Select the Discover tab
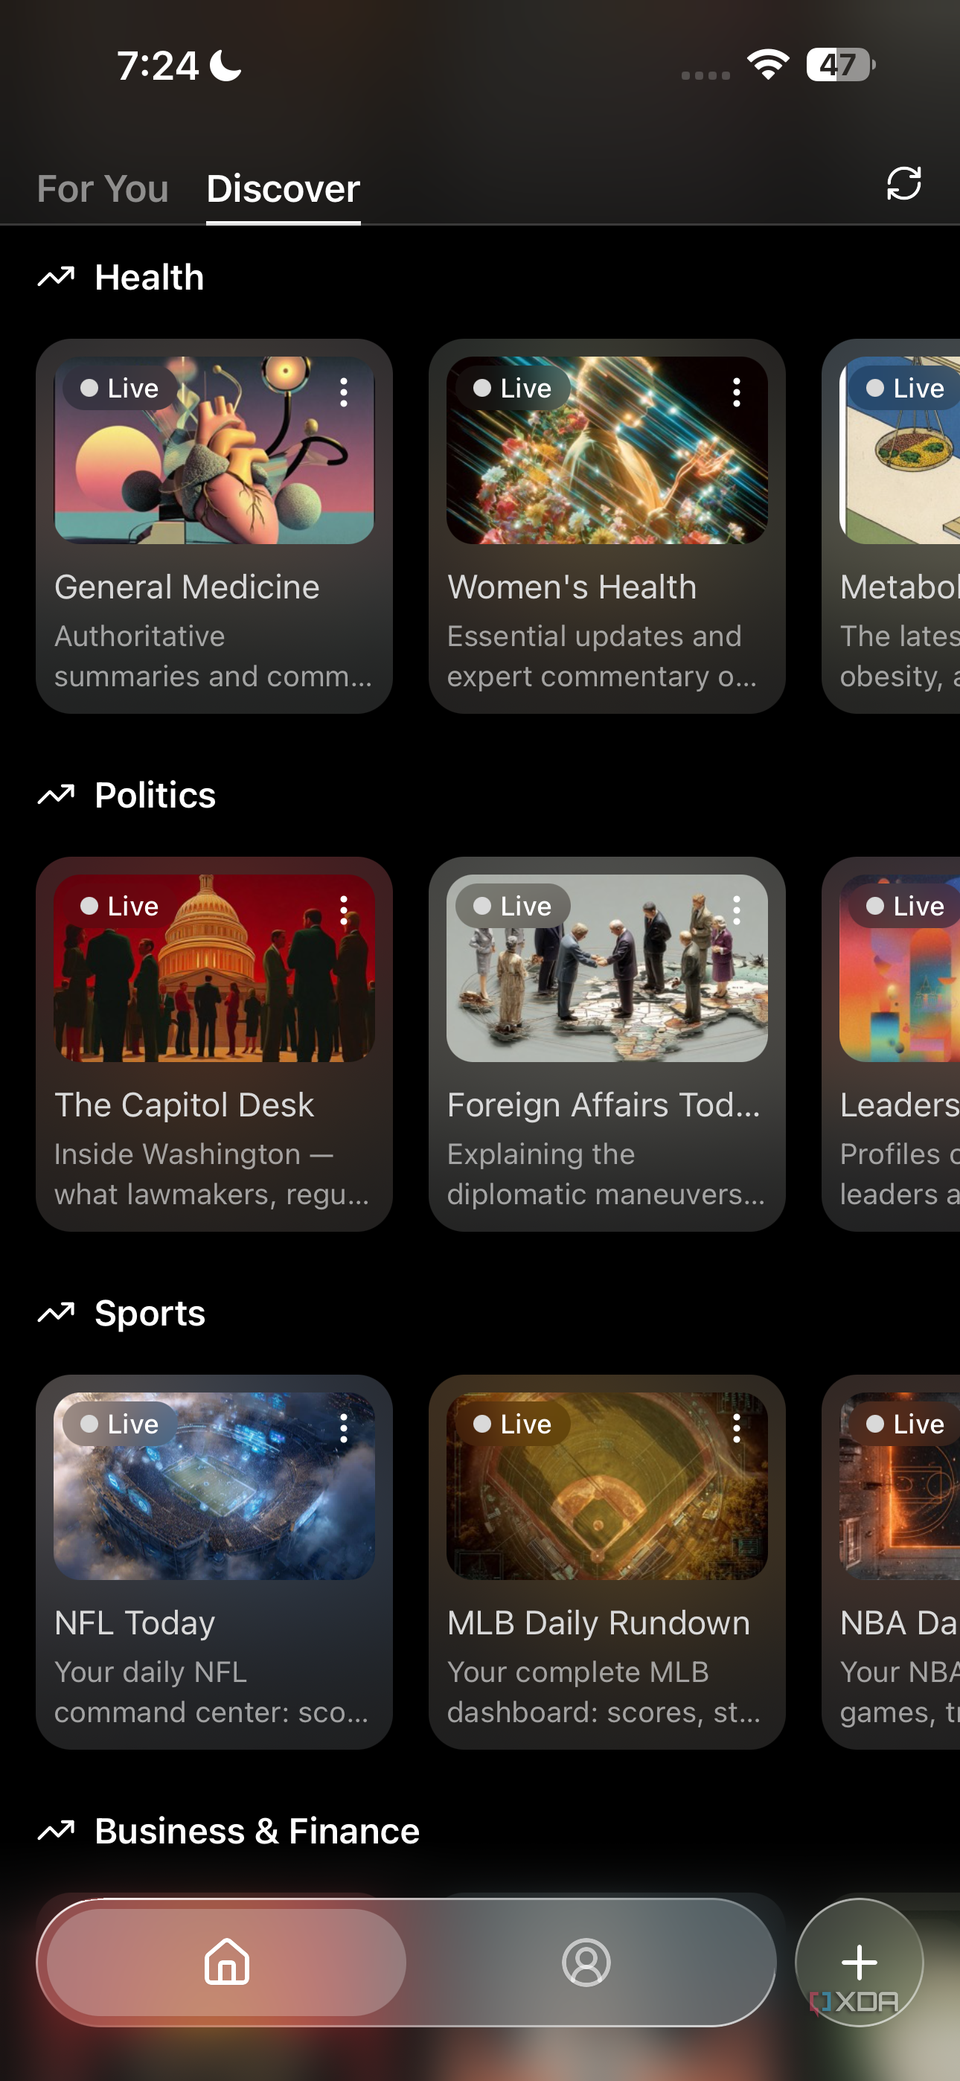The height and width of the screenshot is (2081, 960). click(x=283, y=189)
